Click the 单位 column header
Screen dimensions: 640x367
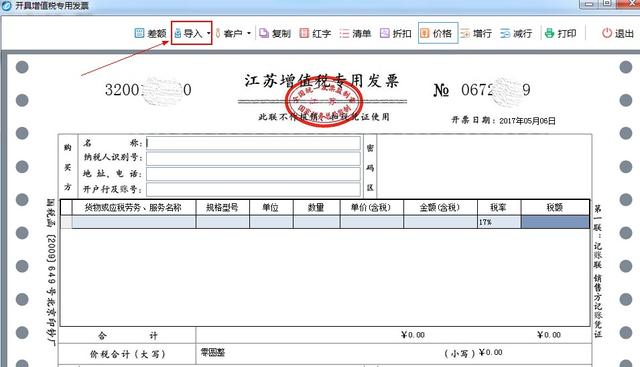click(x=271, y=208)
